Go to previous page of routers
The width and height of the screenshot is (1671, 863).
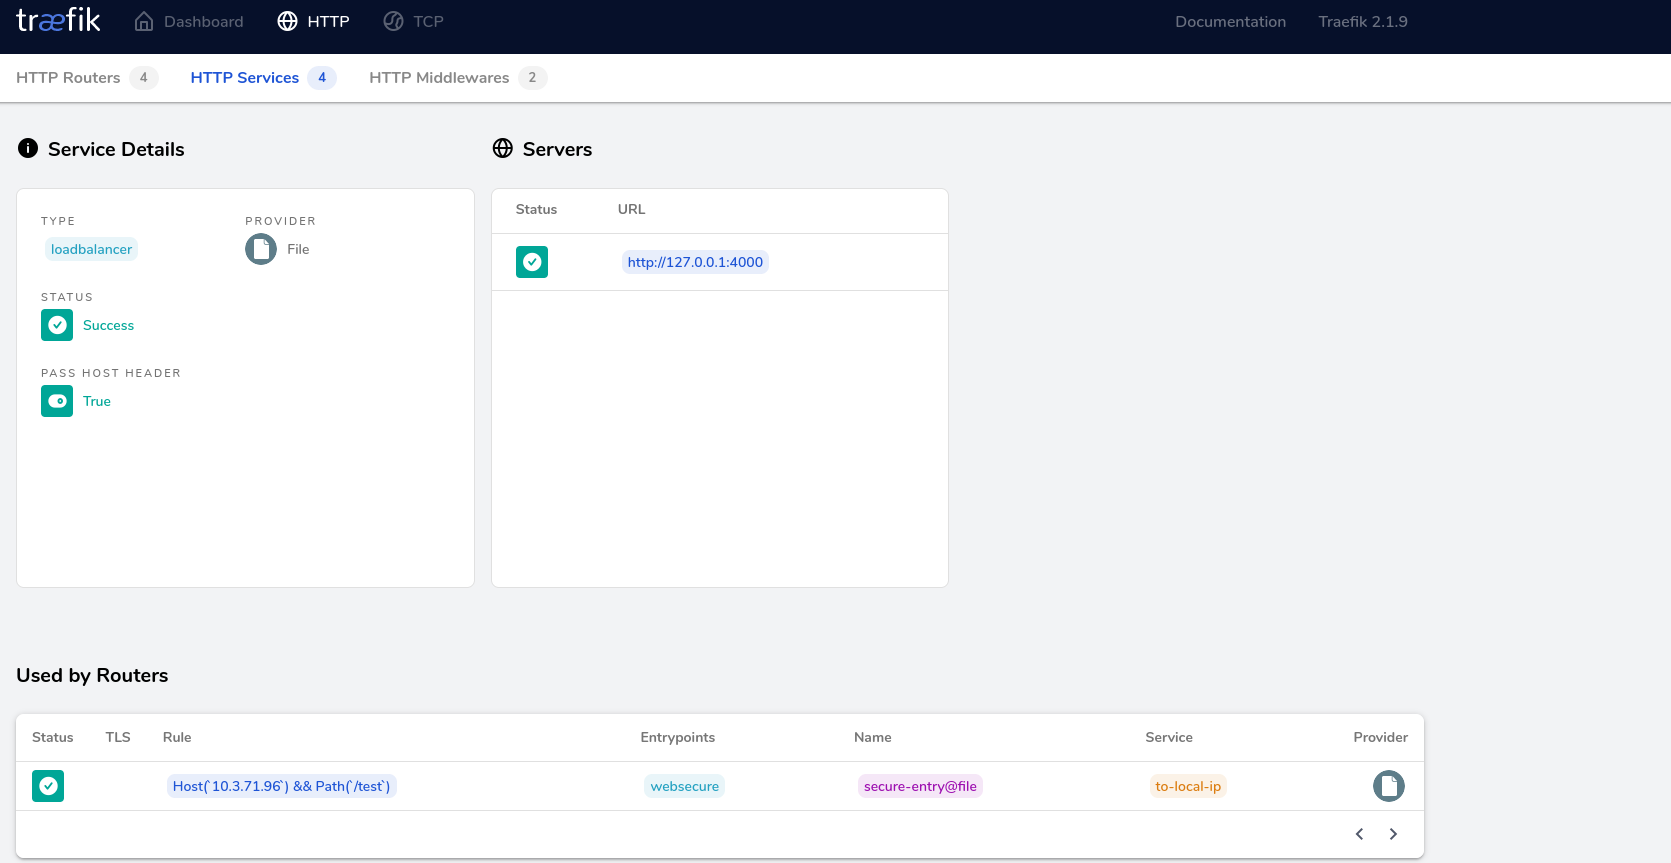[x=1360, y=834]
